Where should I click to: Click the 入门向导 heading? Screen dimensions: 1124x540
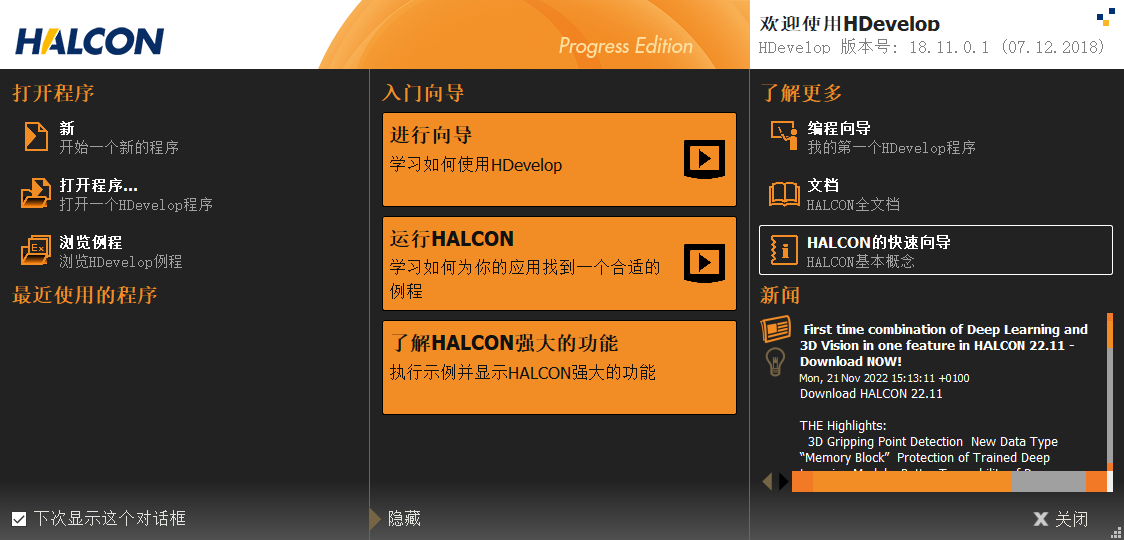point(423,93)
